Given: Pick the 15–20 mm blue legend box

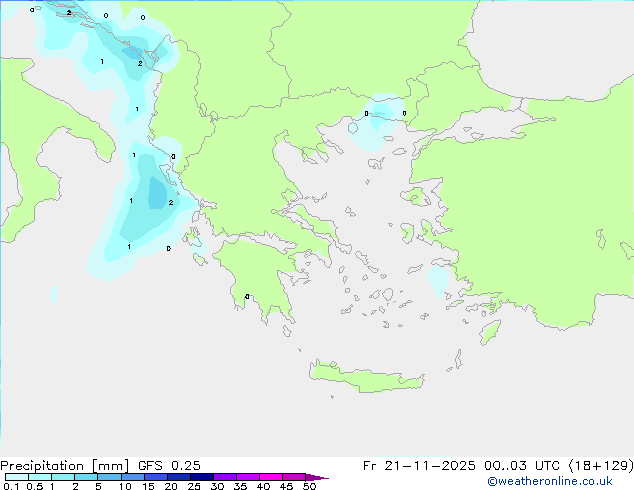Looking at the screenshot, I should [x=156, y=477].
